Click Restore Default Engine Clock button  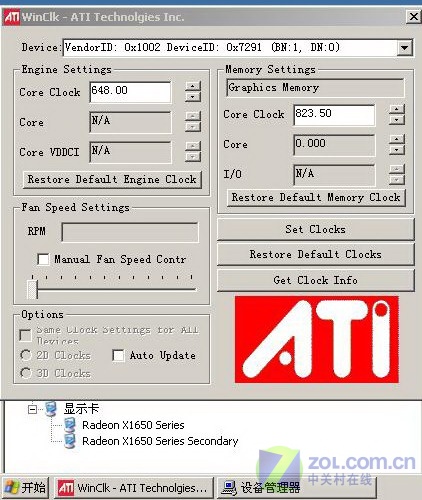click(112, 180)
